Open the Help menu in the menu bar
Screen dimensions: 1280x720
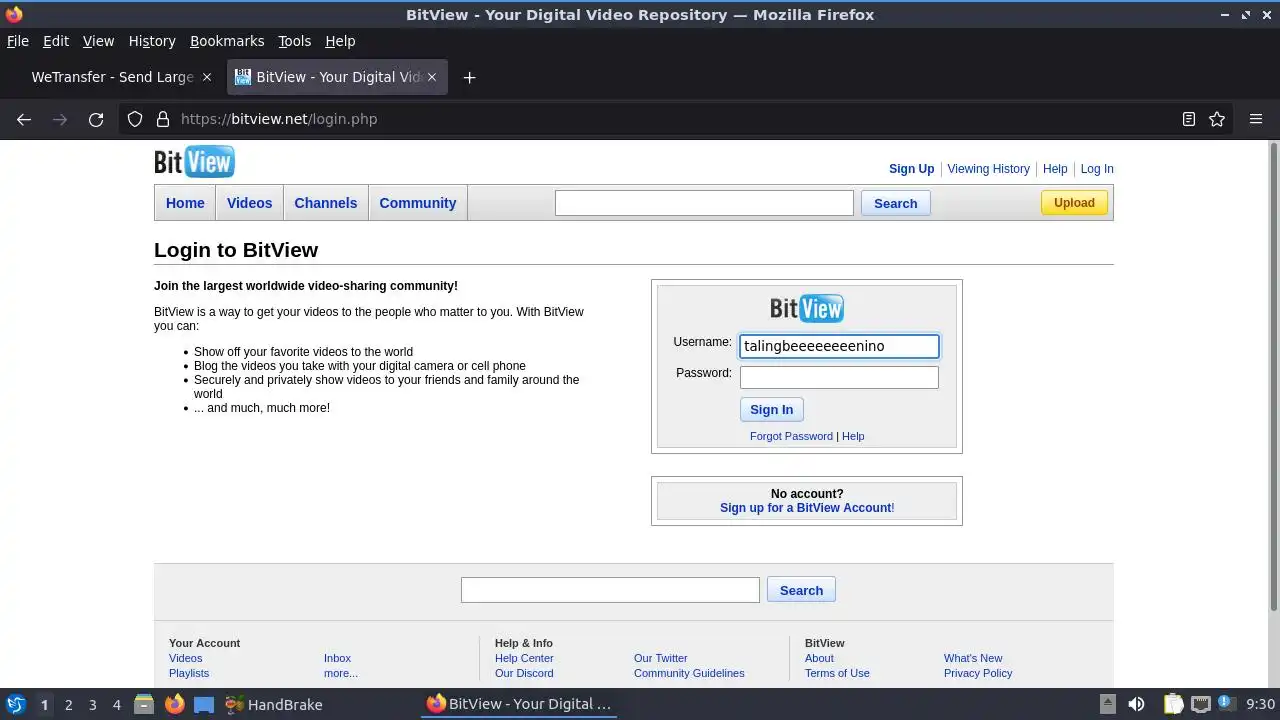(x=340, y=41)
